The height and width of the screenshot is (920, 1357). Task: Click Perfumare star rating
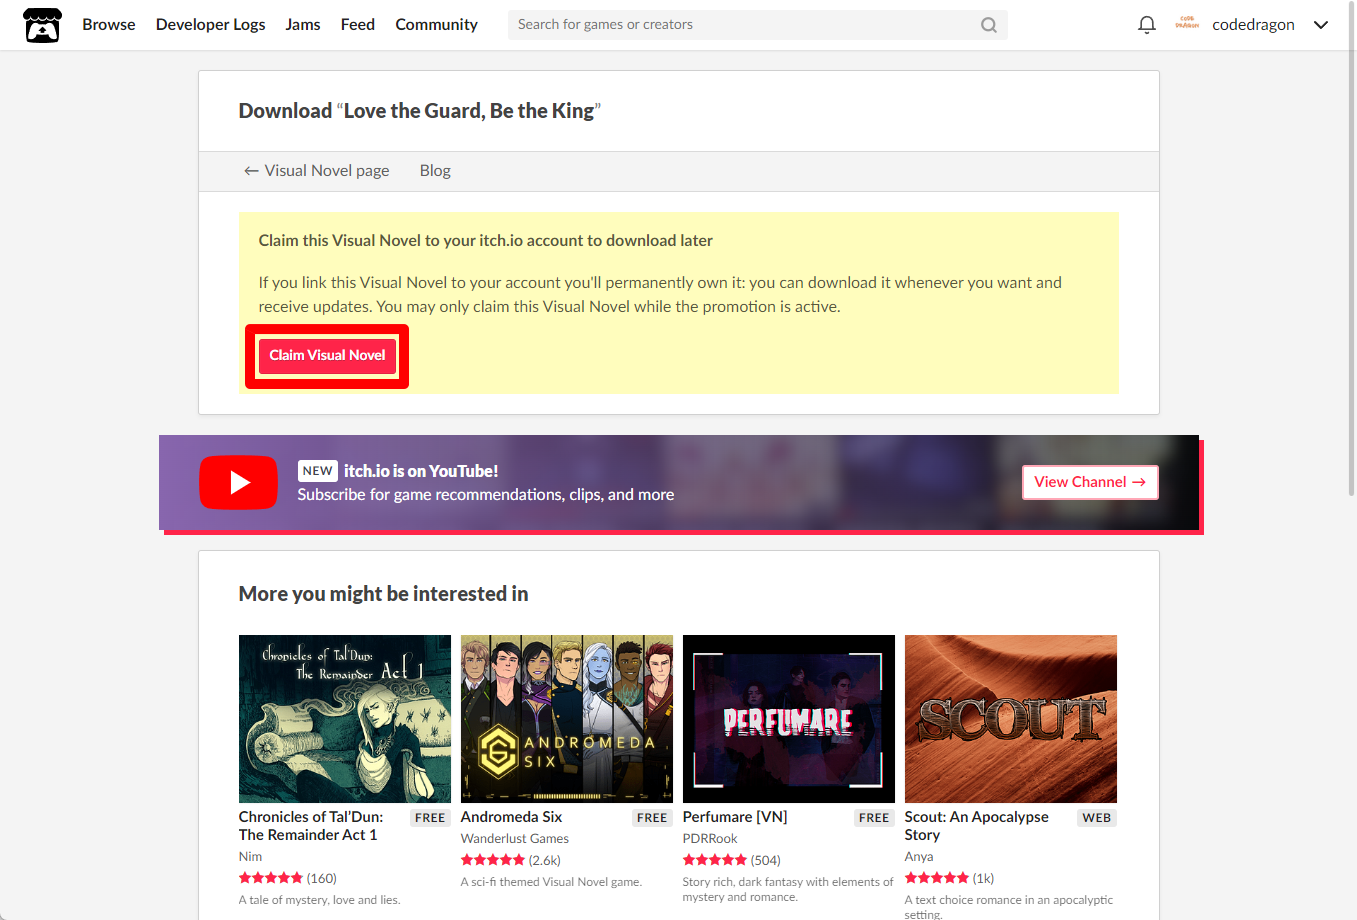715,860
